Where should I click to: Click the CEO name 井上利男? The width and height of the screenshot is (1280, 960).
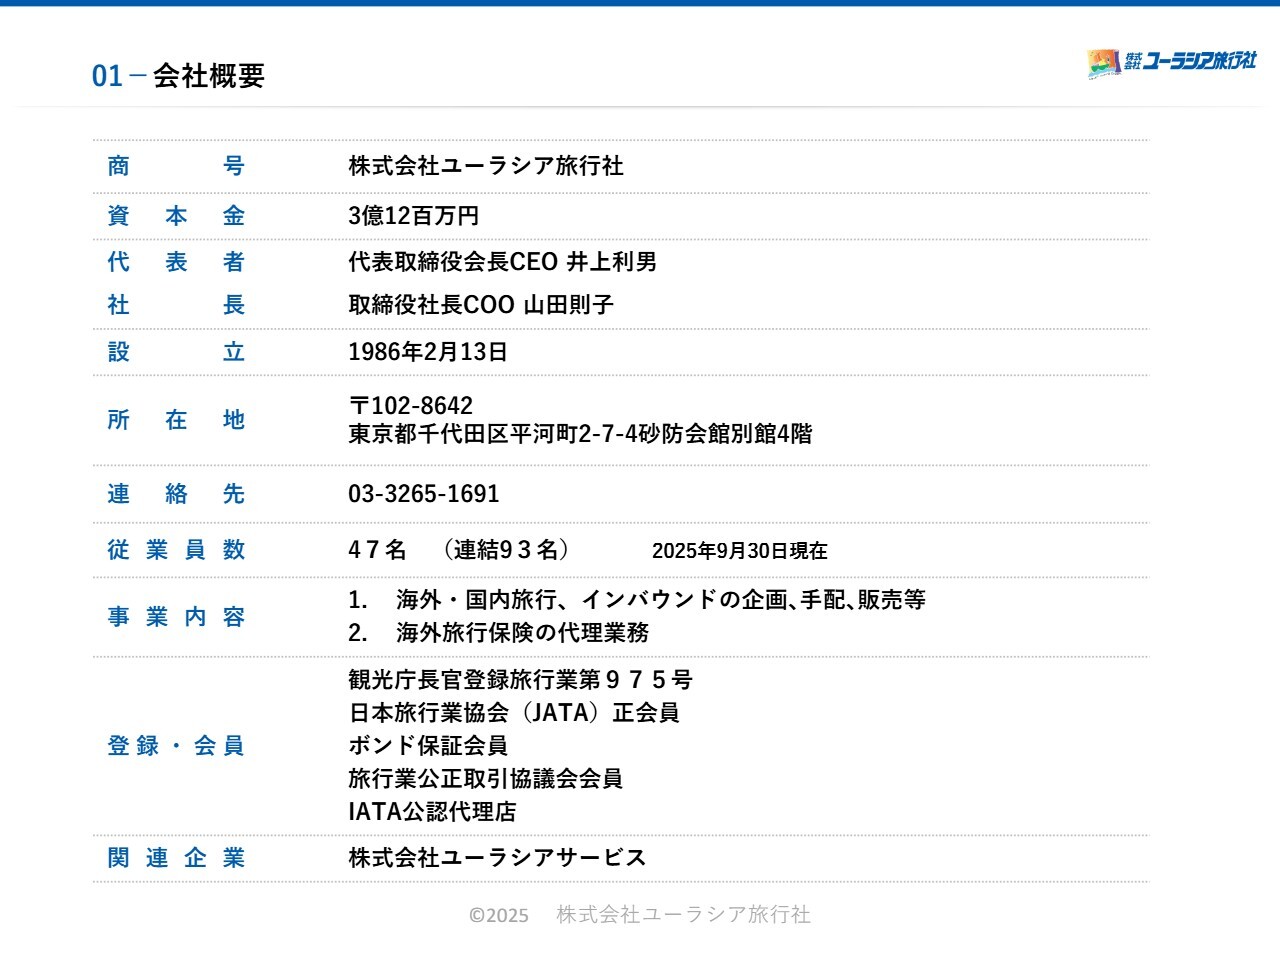click(612, 262)
